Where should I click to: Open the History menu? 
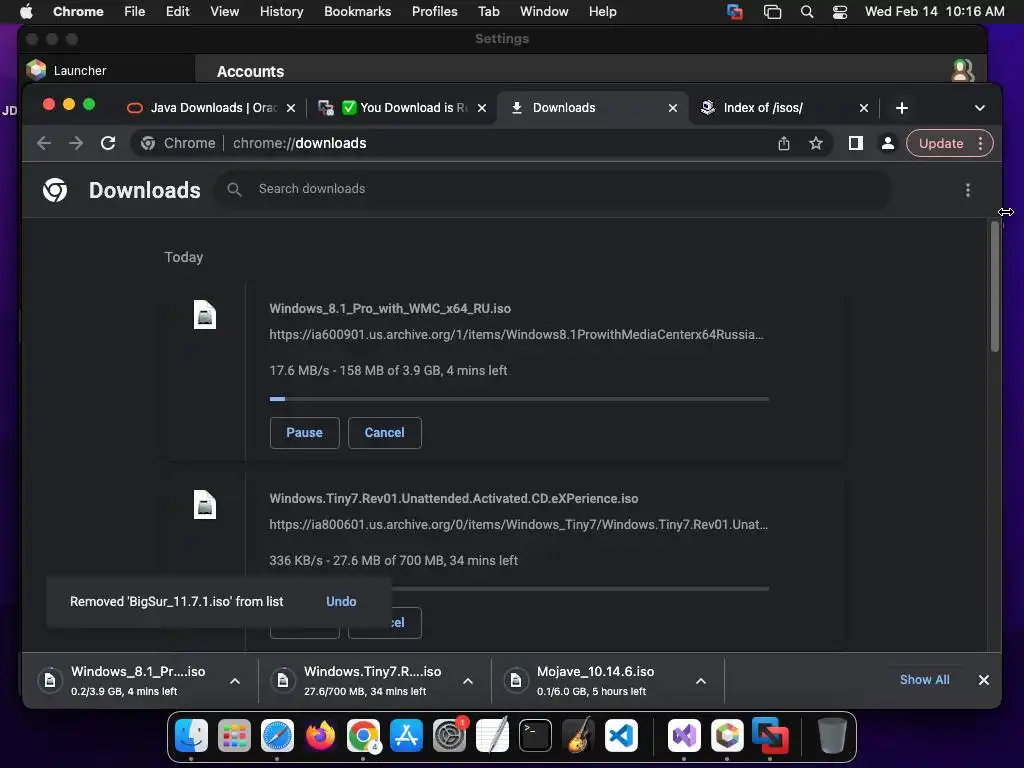tap(281, 12)
